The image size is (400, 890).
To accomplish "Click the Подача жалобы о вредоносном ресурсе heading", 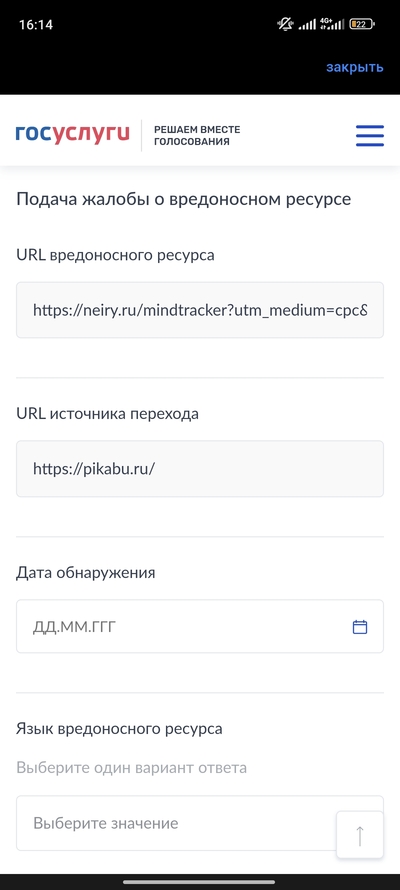I will [x=183, y=200].
